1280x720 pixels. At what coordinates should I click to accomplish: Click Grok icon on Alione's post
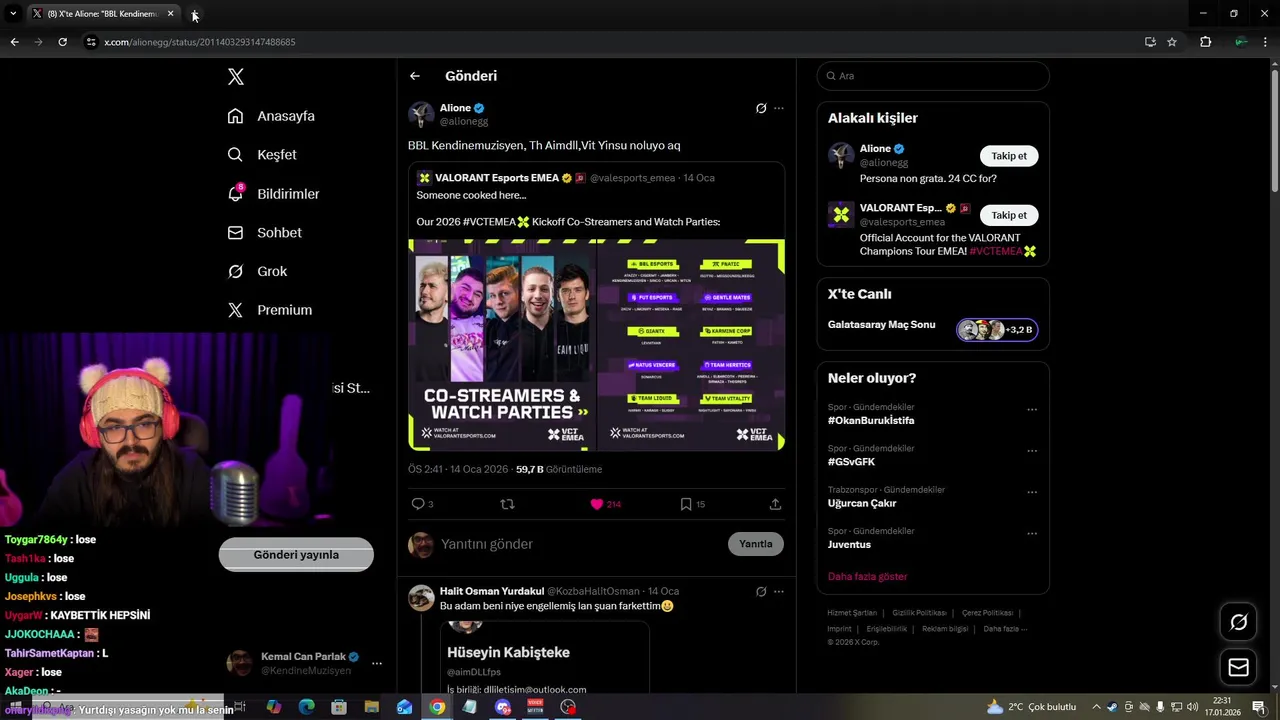pos(761,108)
